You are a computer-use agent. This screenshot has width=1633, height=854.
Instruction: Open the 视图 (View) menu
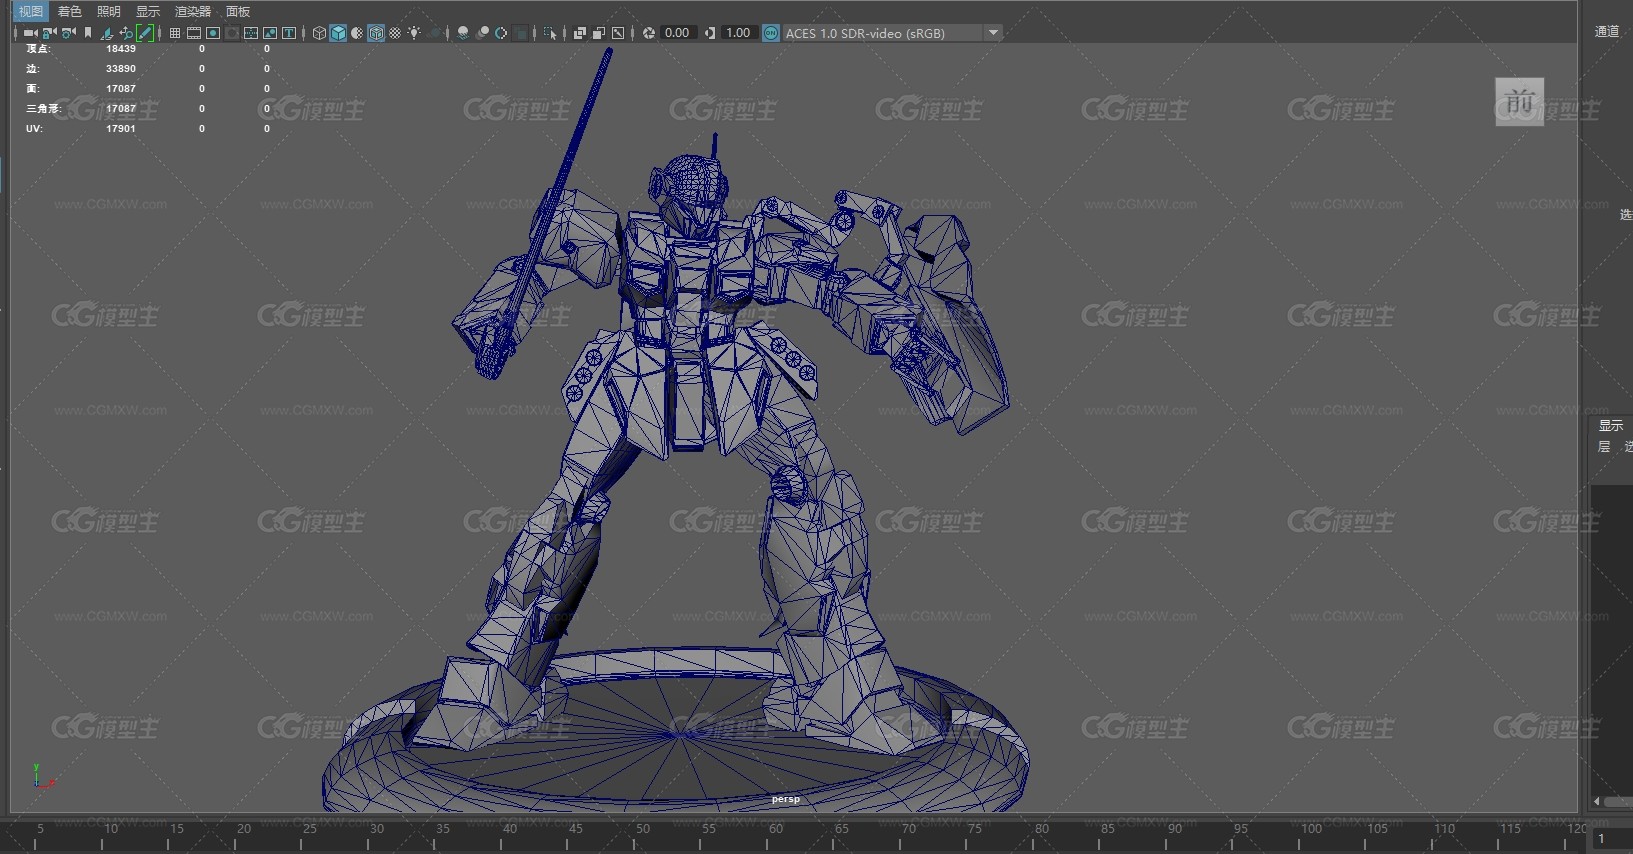[30, 11]
